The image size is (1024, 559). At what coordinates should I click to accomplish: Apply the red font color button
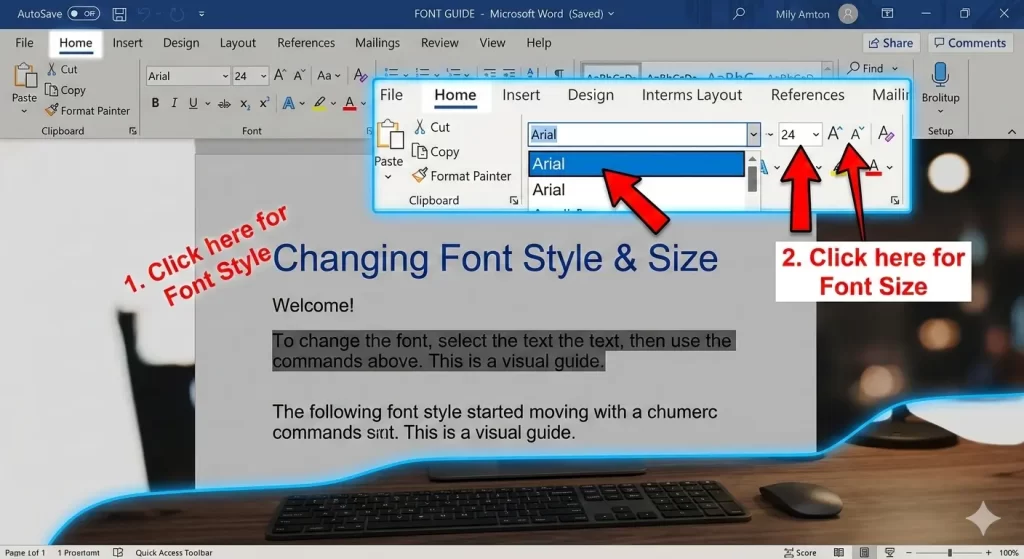349,103
